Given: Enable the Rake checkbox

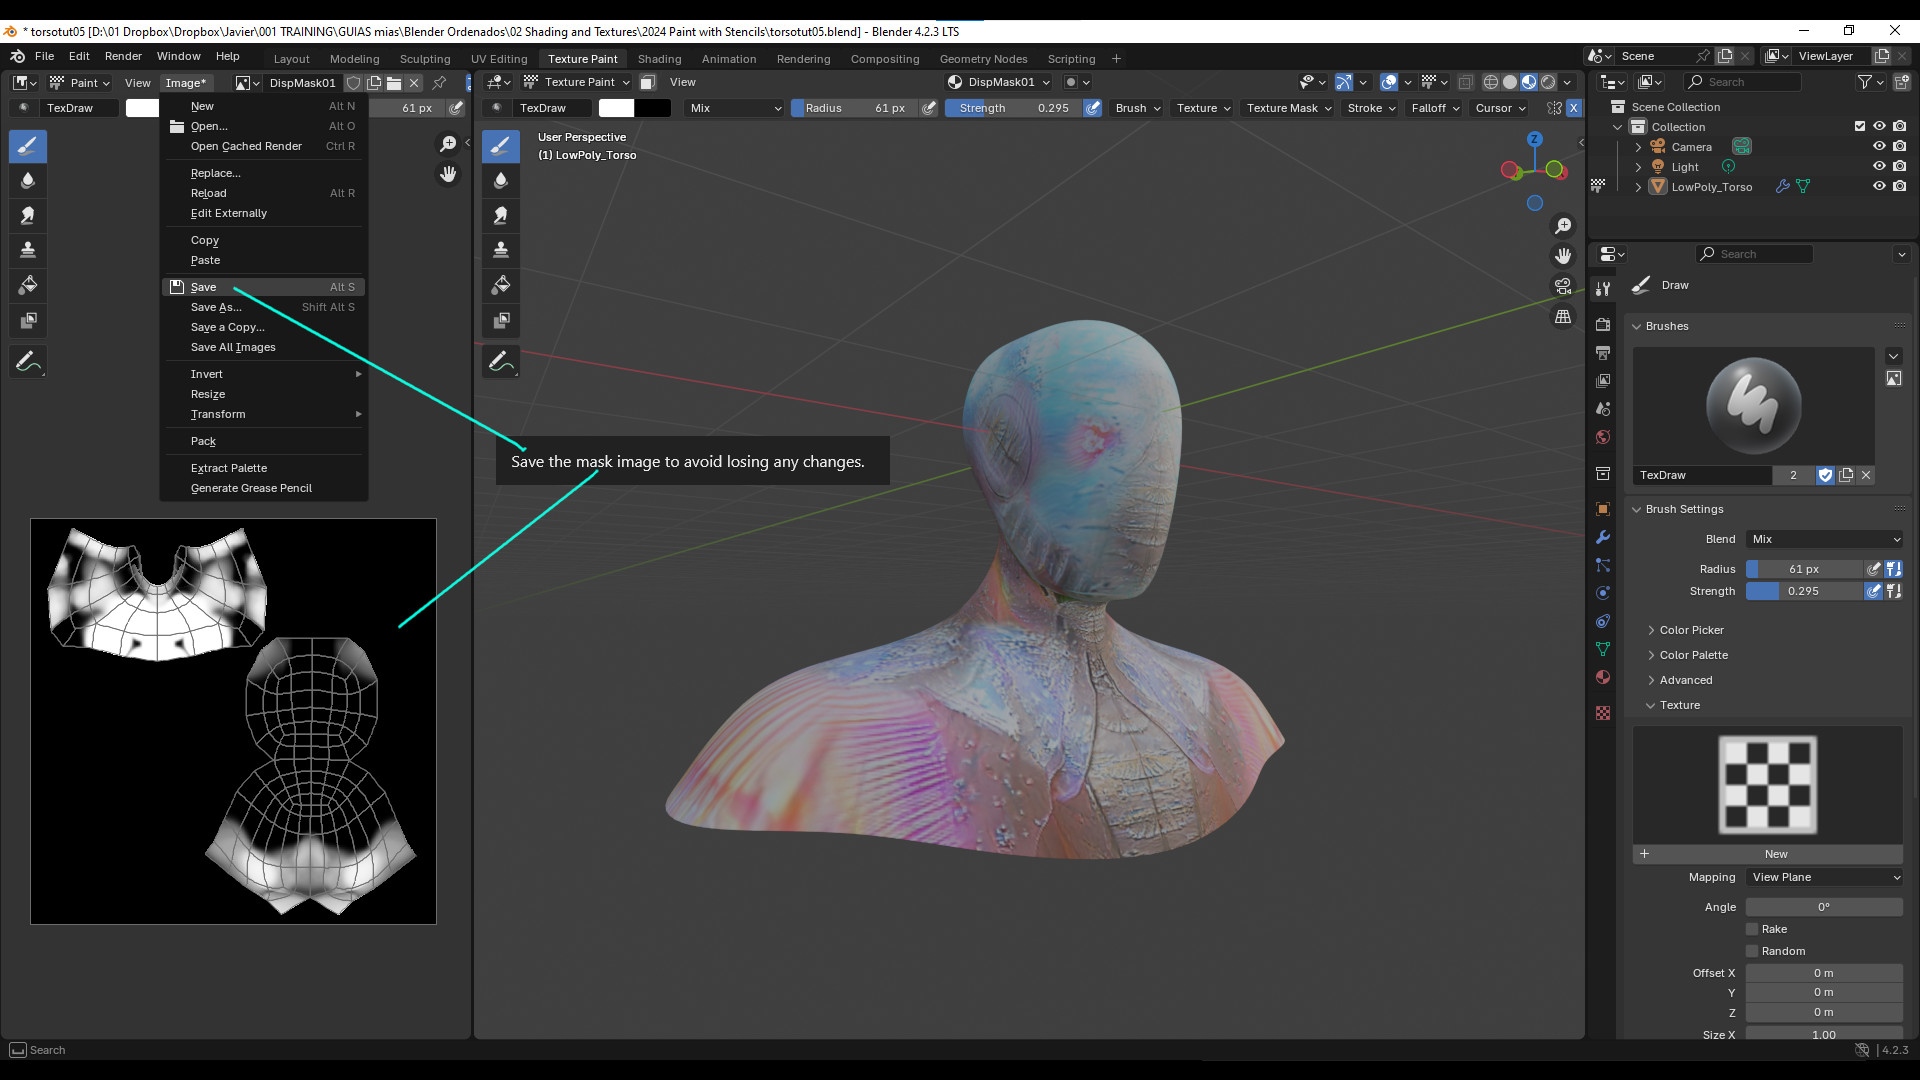Looking at the screenshot, I should [x=1752, y=929].
